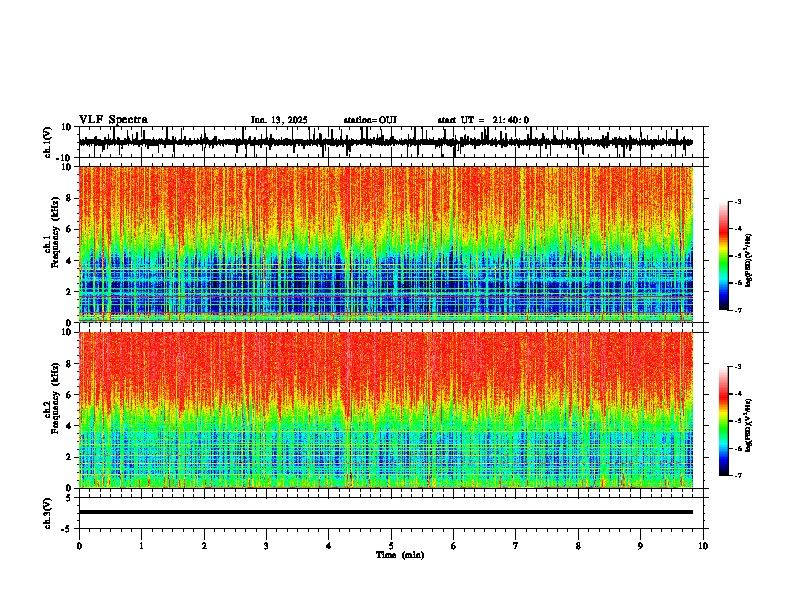Click time axis tick label "5"
The width and height of the screenshot is (792, 612).
click(x=391, y=546)
